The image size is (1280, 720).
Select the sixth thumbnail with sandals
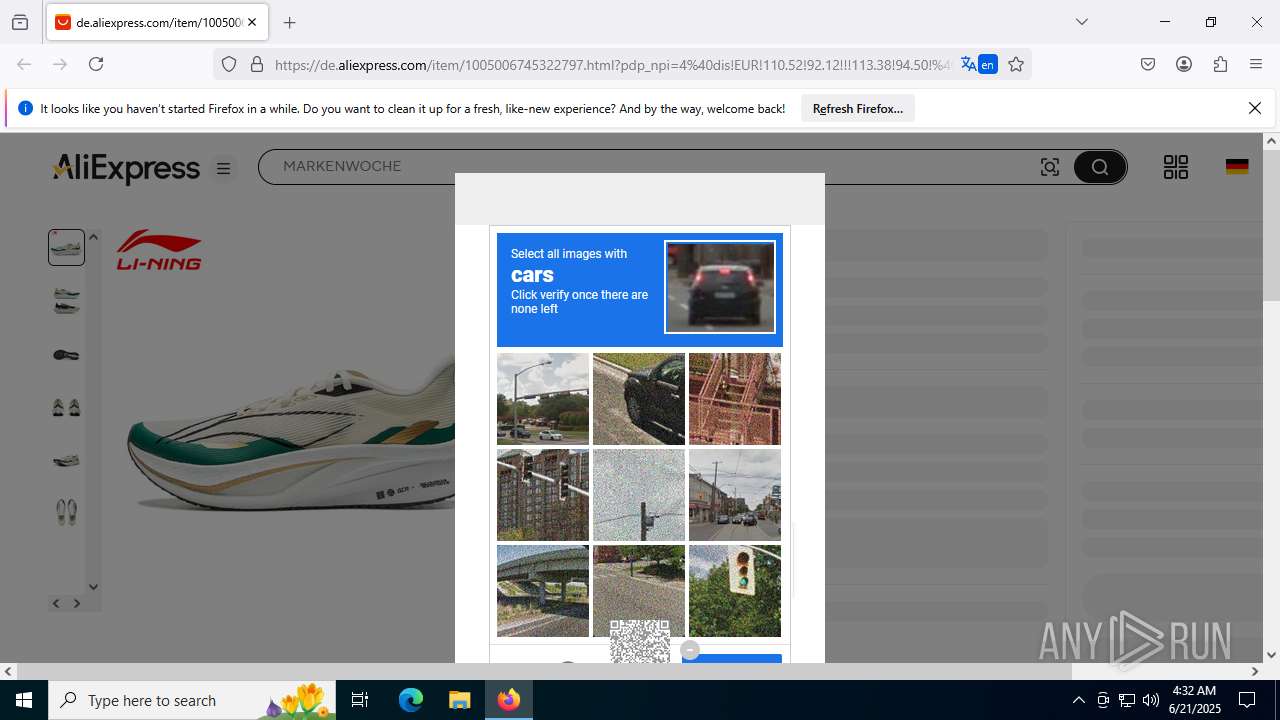tap(66, 512)
